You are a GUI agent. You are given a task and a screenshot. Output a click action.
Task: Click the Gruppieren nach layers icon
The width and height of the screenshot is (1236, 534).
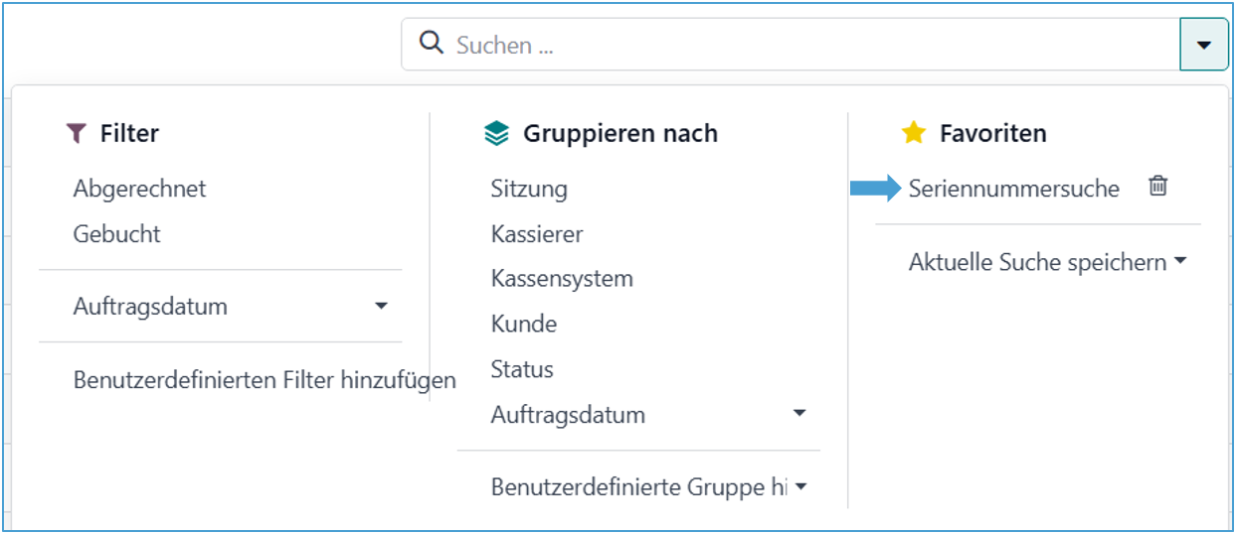(496, 134)
